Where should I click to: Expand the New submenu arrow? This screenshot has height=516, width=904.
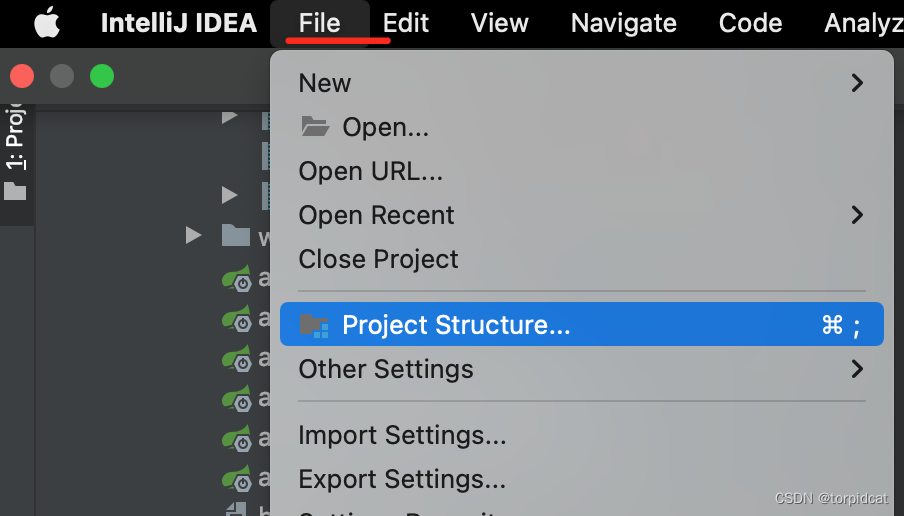(x=856, y=83)
